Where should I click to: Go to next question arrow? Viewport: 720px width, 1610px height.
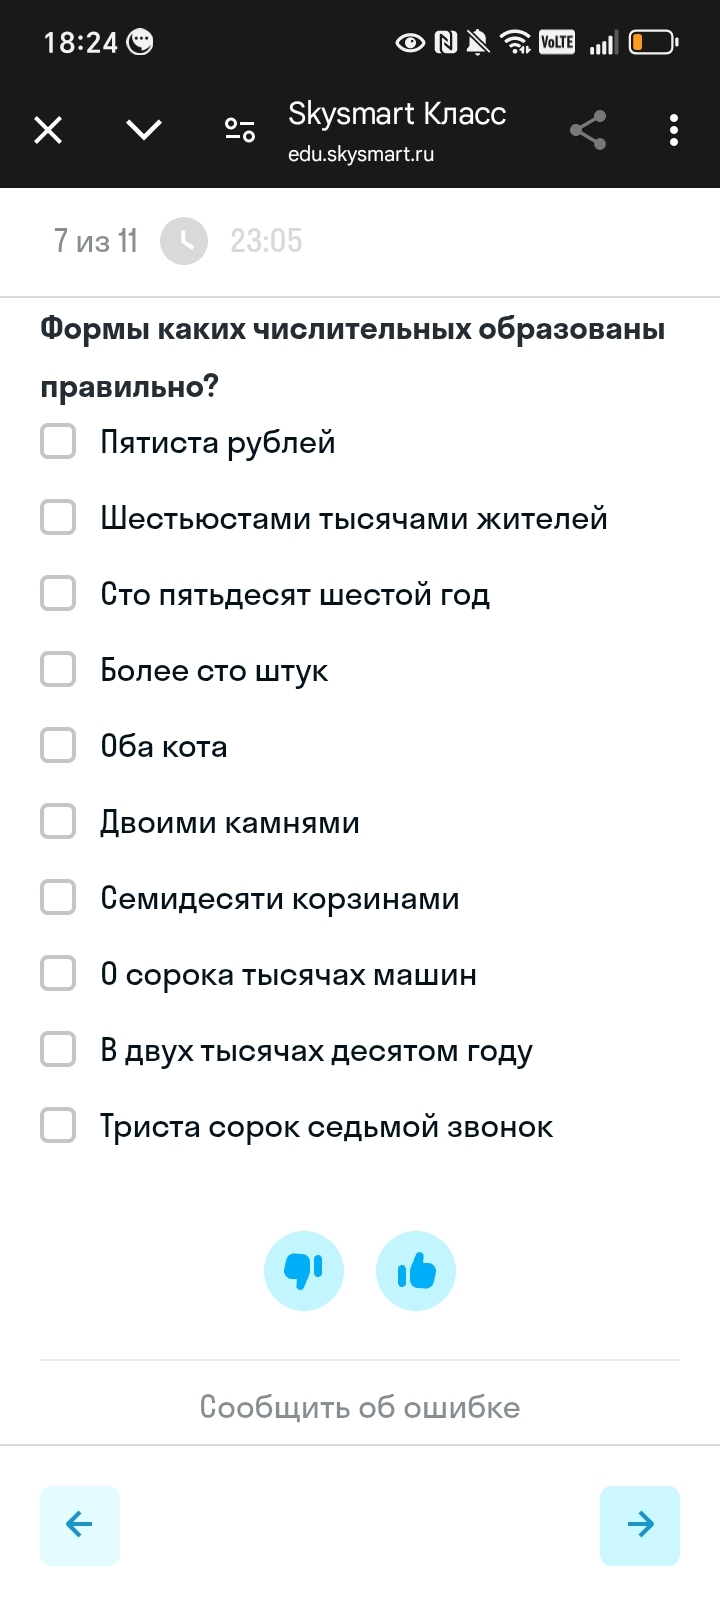[x=640, y=1525]
